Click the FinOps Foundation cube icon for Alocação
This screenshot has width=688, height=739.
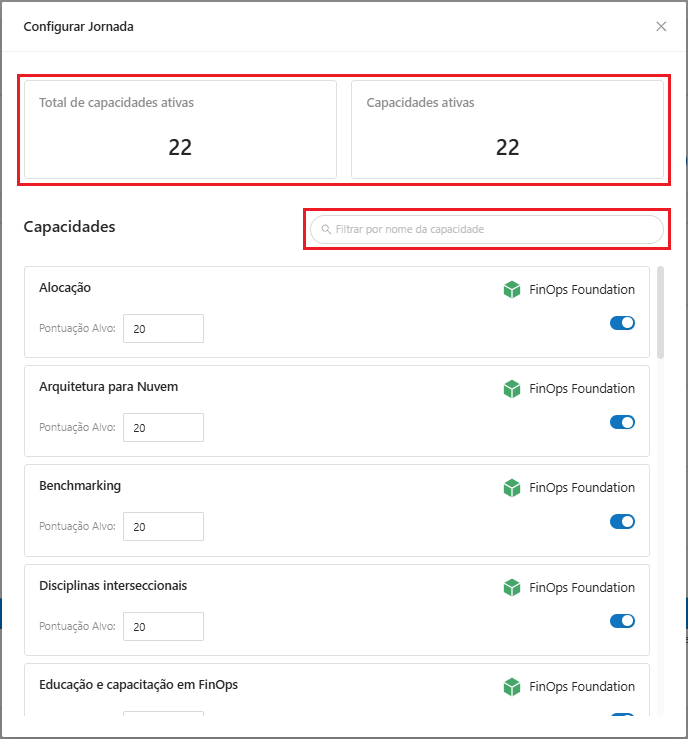512,290
